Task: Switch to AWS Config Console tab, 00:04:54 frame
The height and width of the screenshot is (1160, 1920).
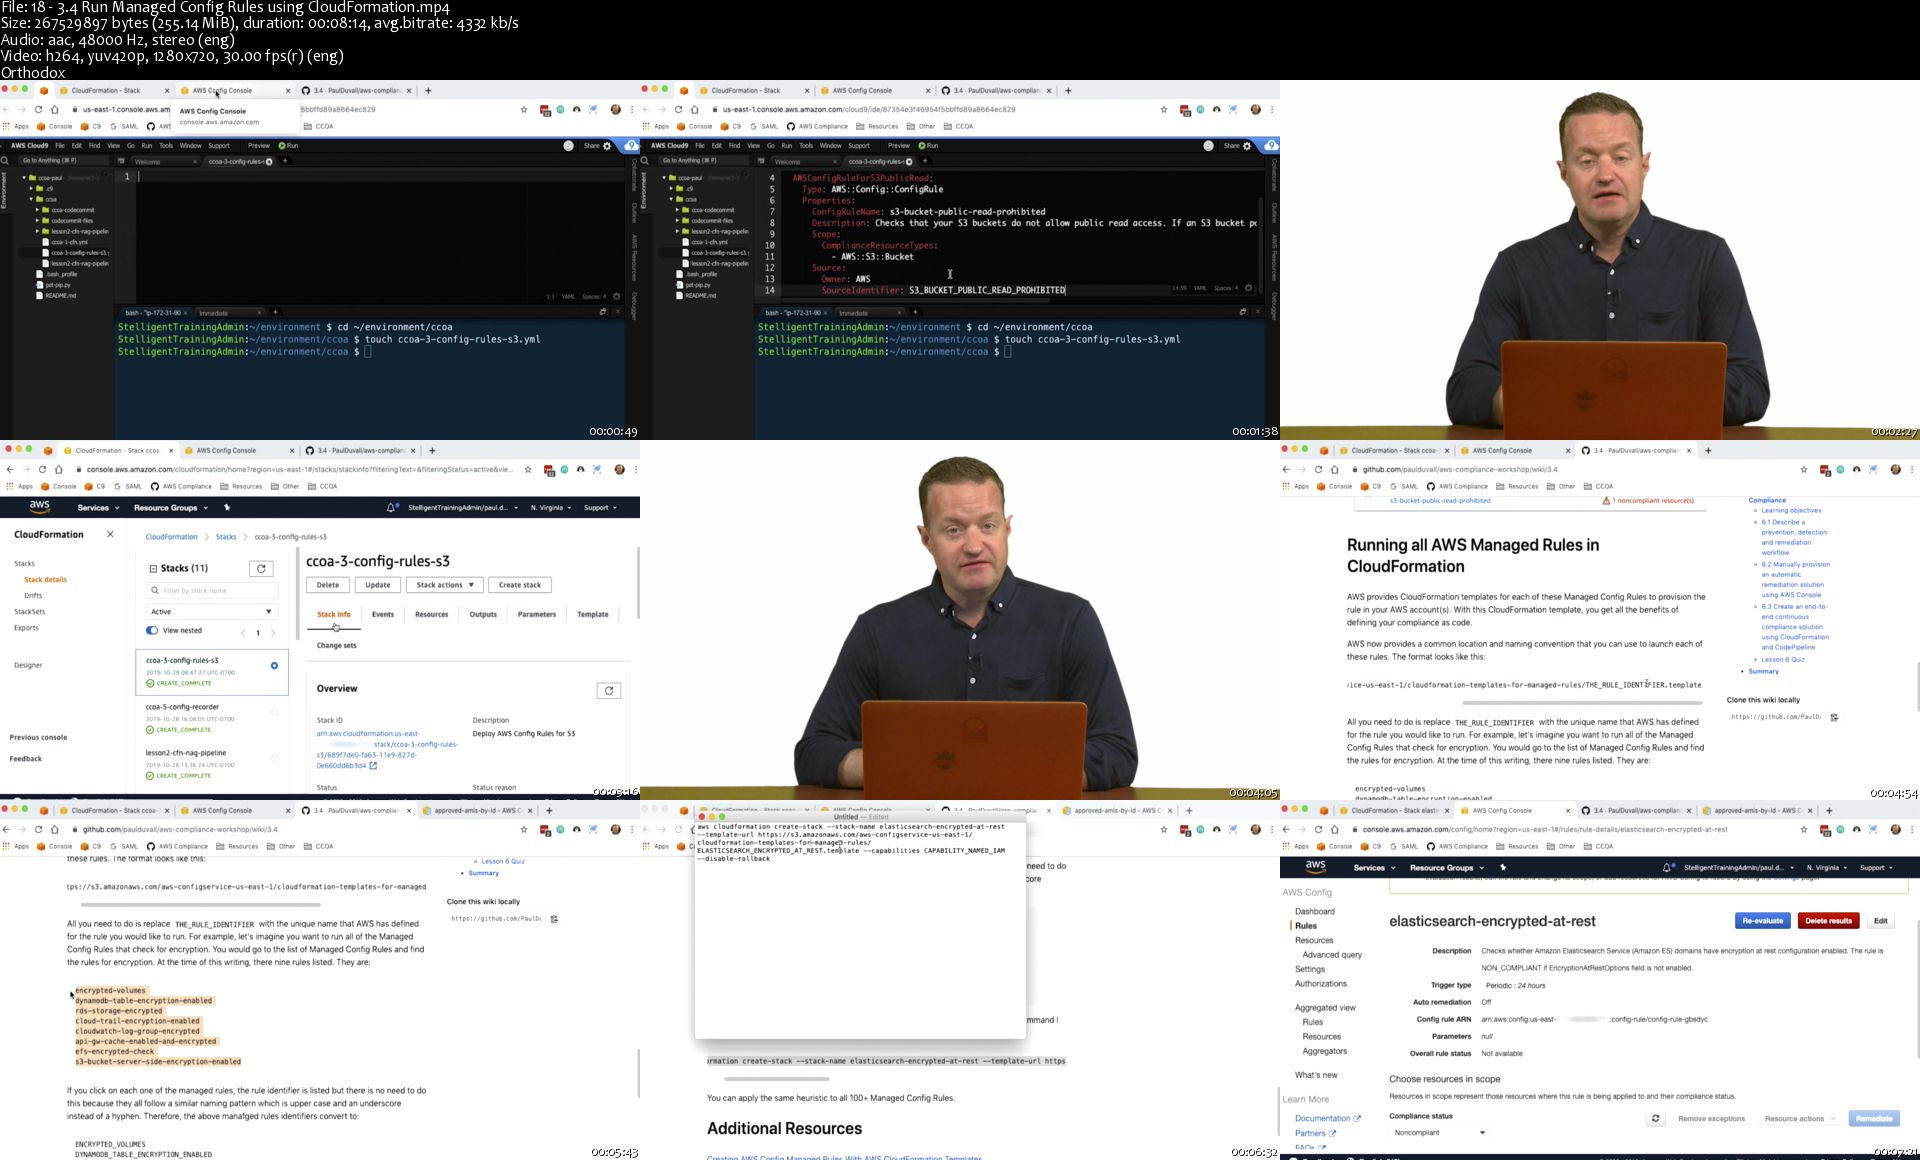Action: [x=1502, y=451]
